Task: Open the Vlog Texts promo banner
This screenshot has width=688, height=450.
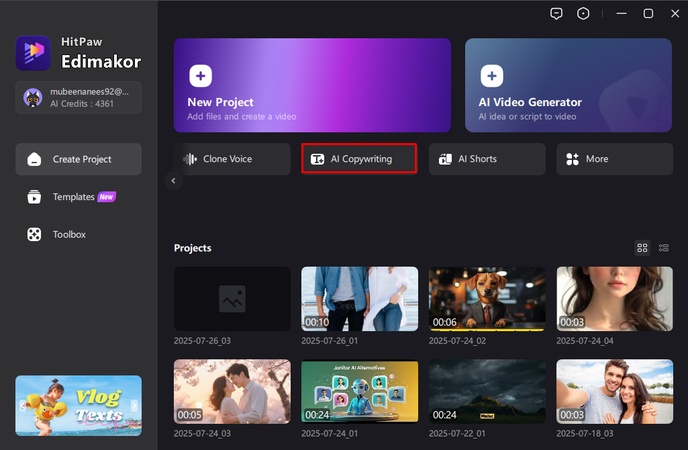Action: [79, 405]
